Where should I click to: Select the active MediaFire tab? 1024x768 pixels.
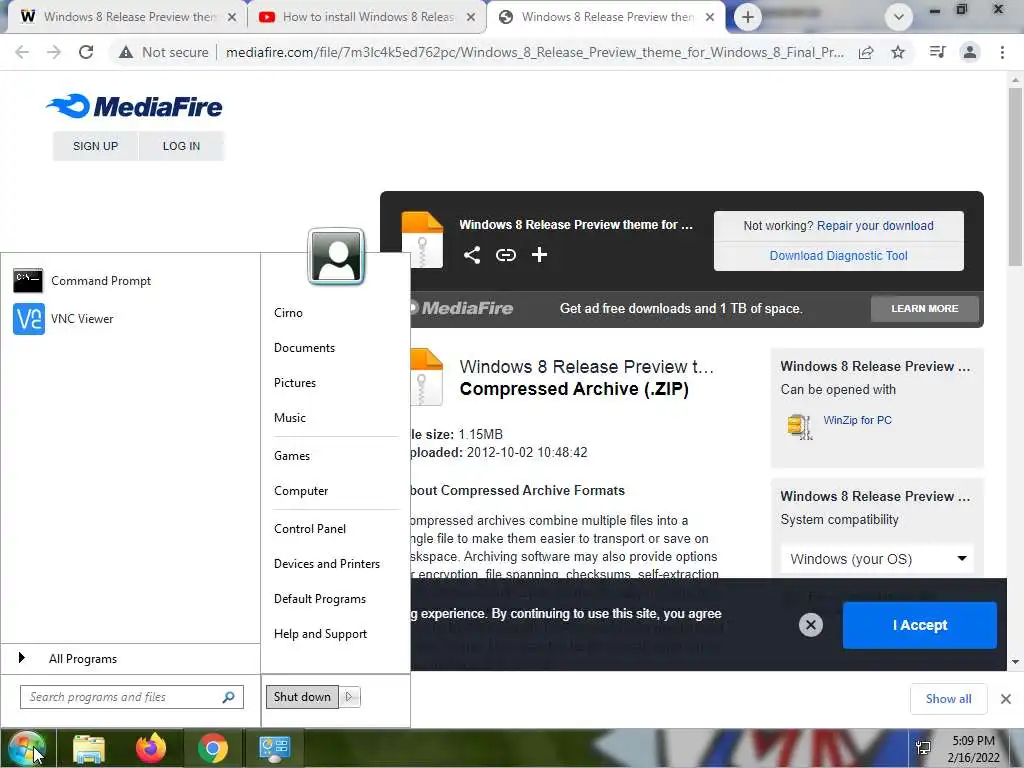click(605, 17)
